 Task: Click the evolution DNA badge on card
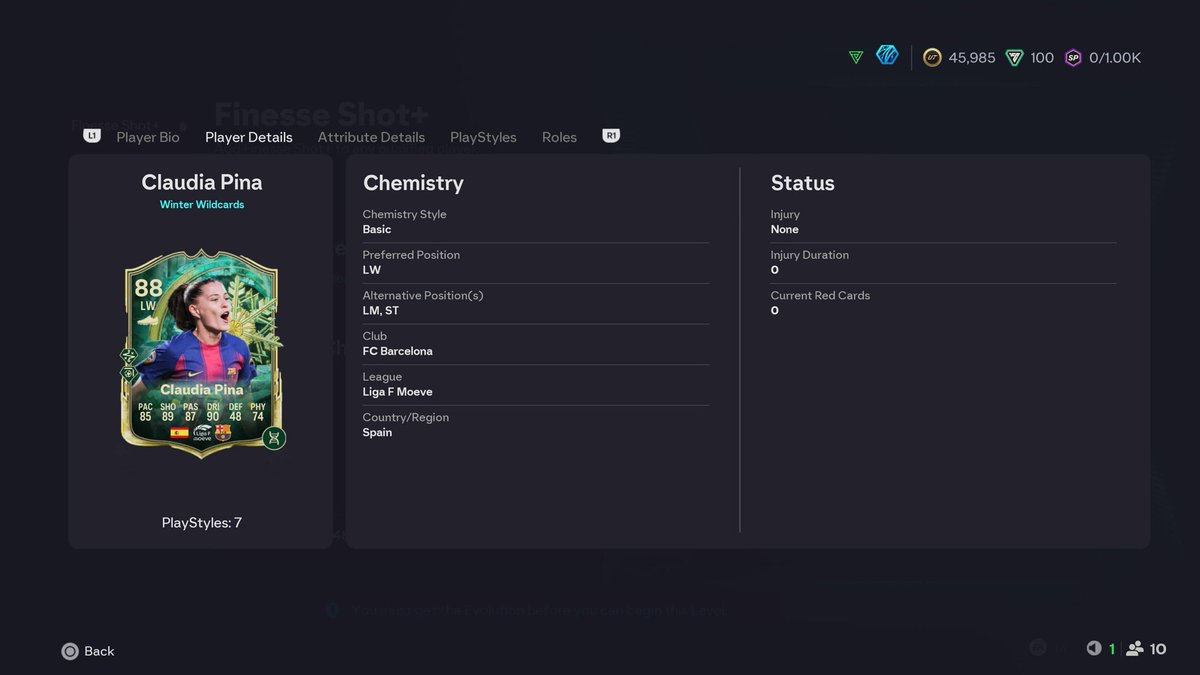[274, 438]
